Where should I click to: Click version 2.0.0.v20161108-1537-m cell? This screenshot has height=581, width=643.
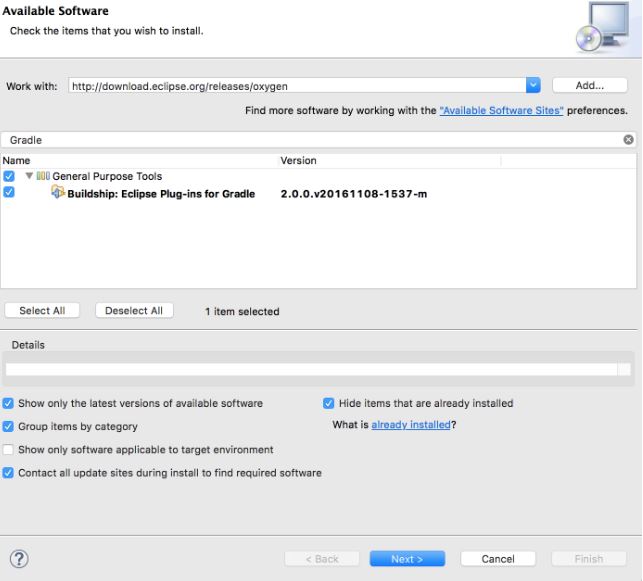click(x=353, y=194)
